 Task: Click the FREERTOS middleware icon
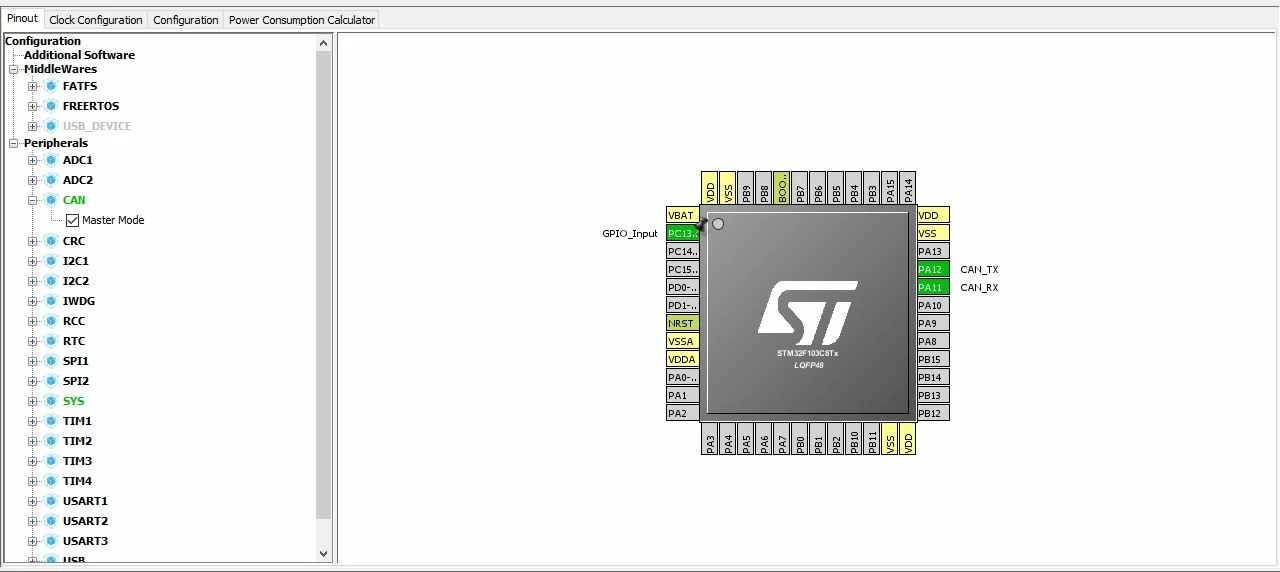(50, 106)
